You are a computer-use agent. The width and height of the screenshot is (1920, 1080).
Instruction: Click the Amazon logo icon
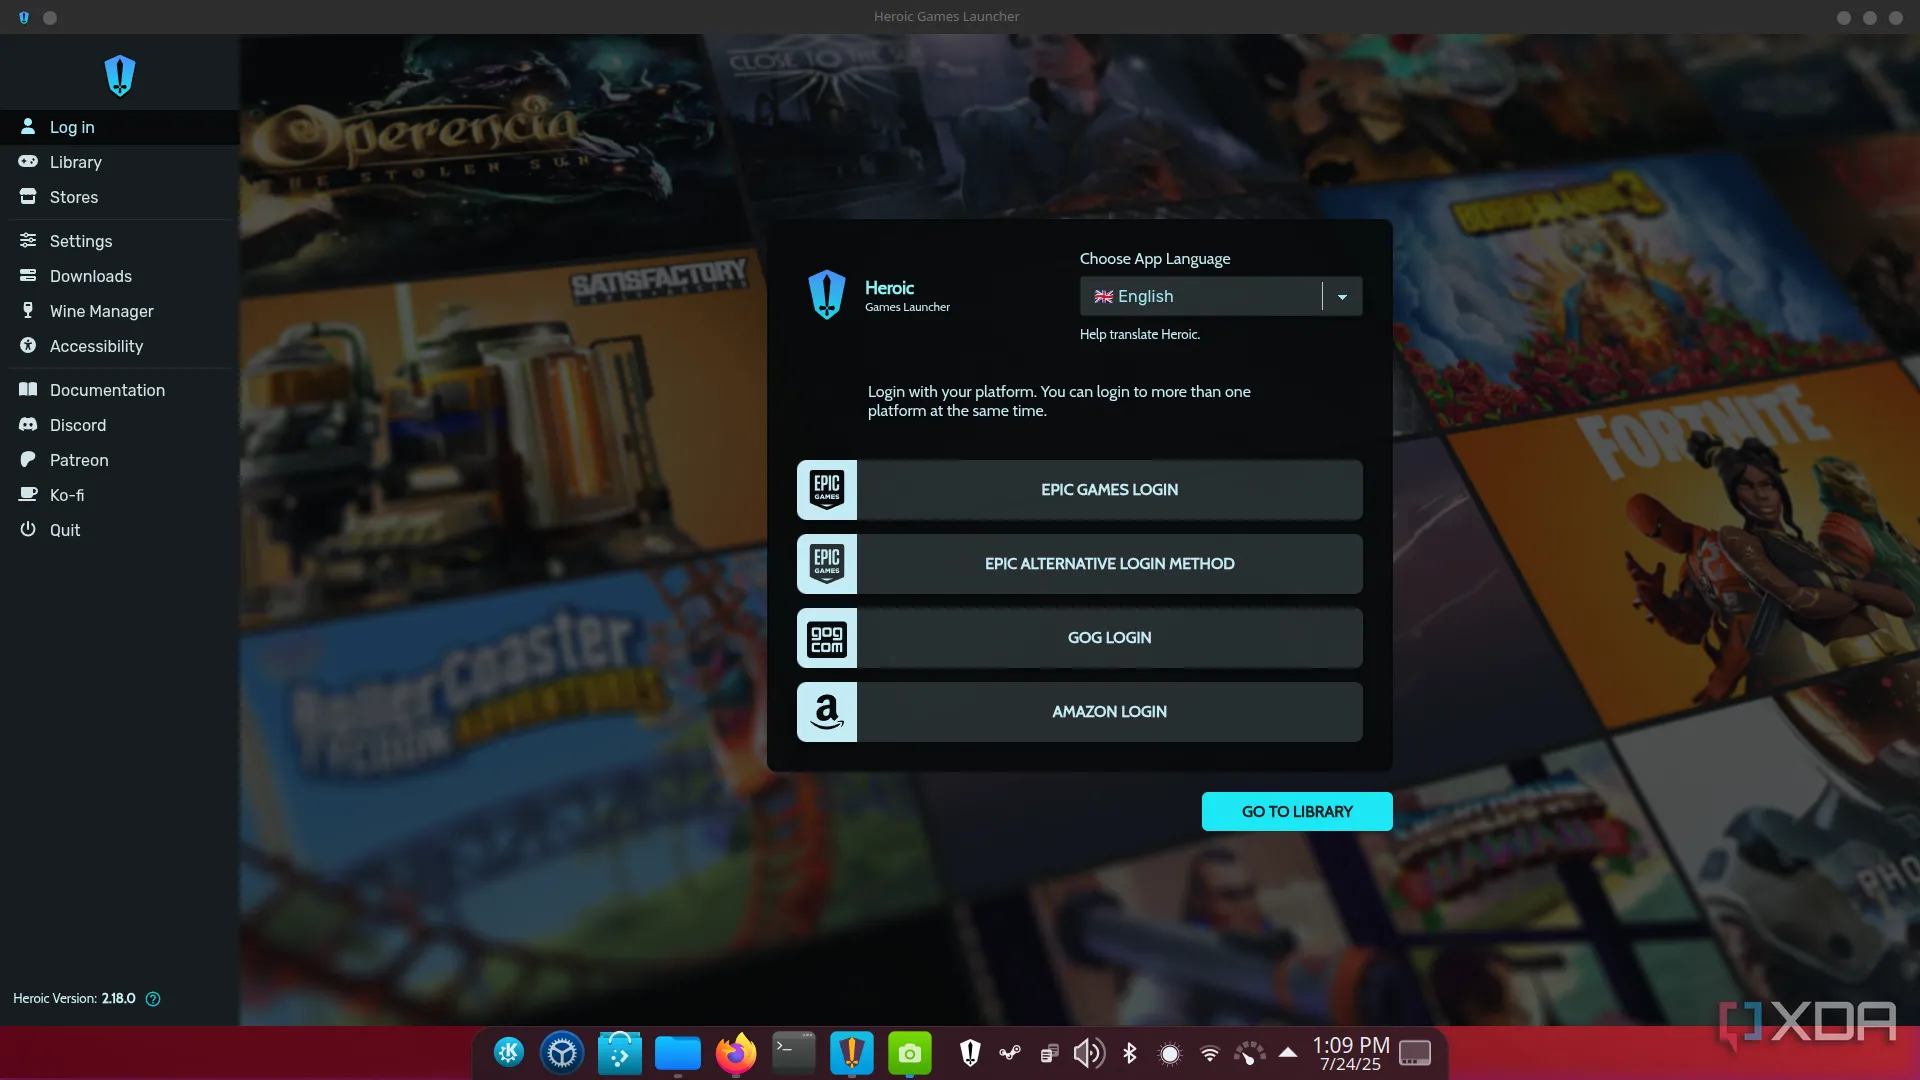tap(827, 712)
